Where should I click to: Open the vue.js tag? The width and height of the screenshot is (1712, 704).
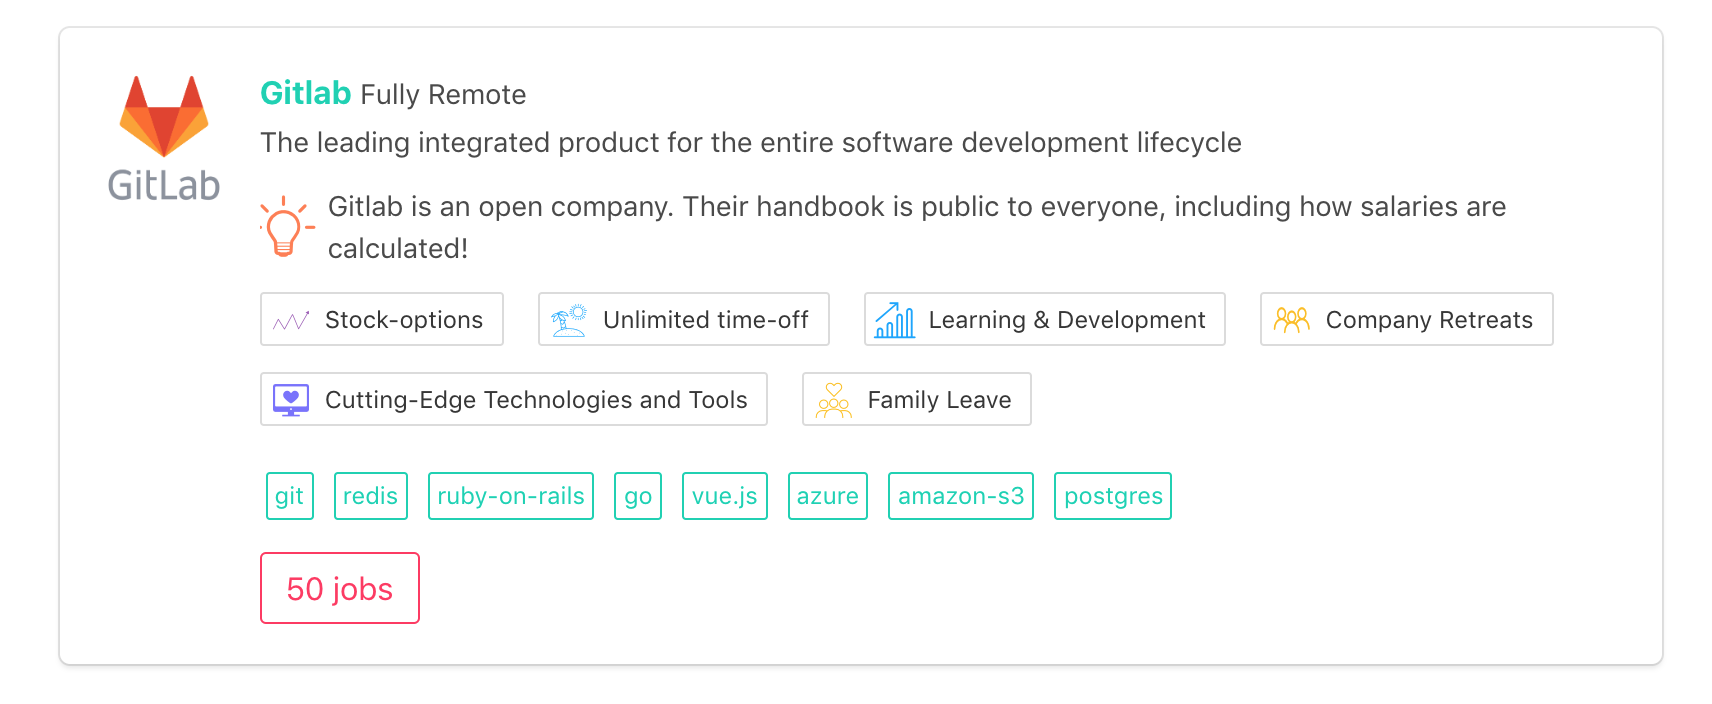coord(725,496)
